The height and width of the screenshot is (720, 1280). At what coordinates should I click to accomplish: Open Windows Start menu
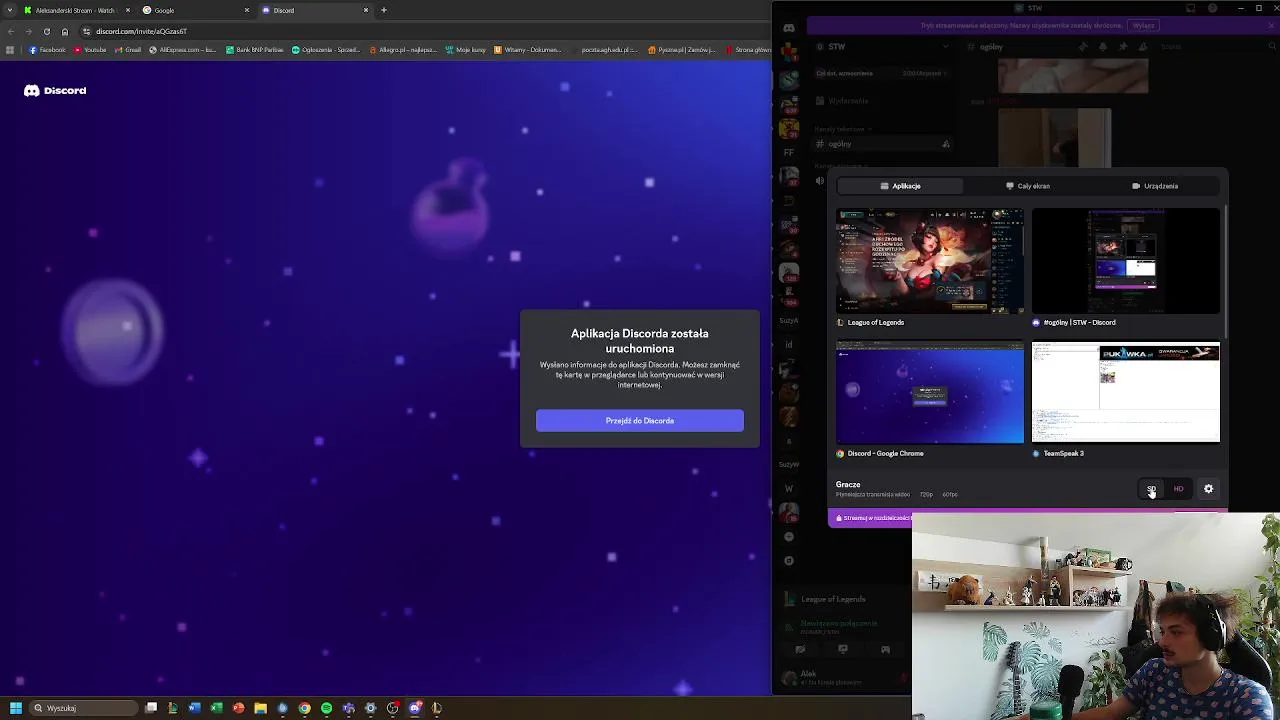15,708
